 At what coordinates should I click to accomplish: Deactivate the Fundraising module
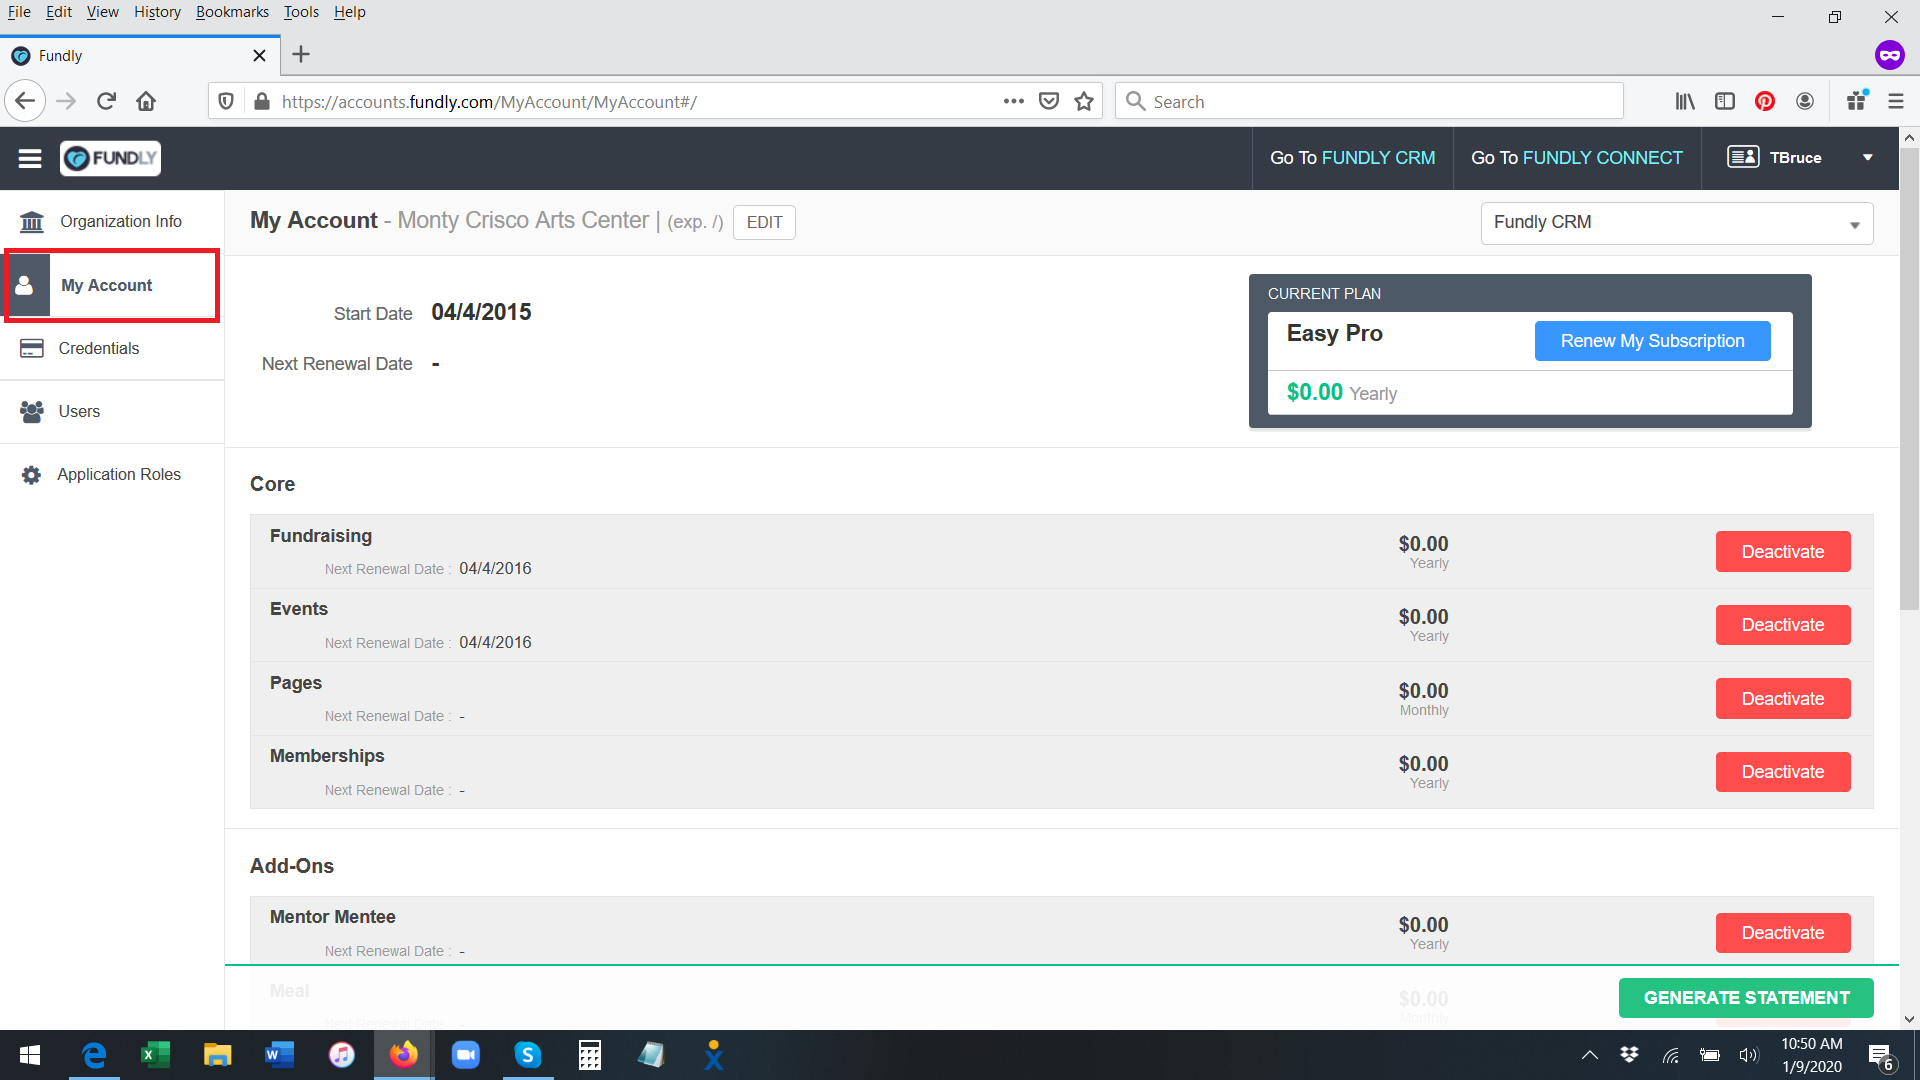[1783, 552]
